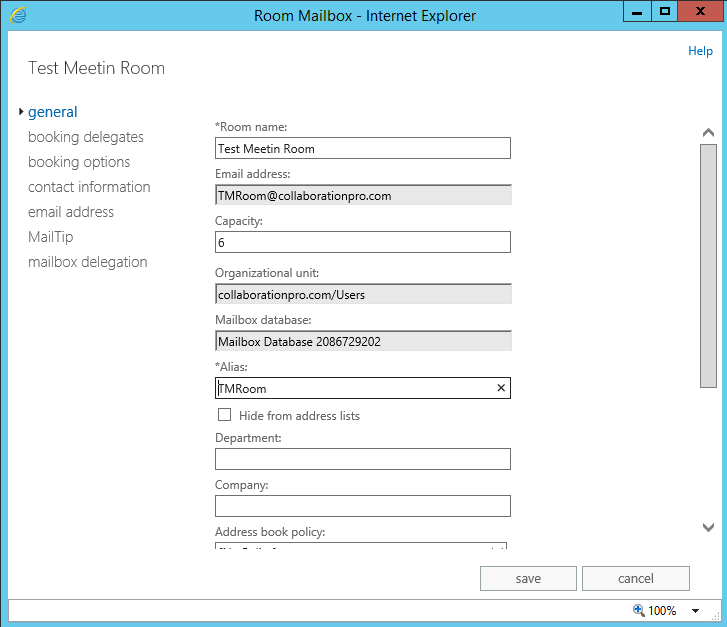Viewport: 727px width, 627px height.
Task: Click the vertical scrollbar thumb
Action: click(x=708, y=266)
